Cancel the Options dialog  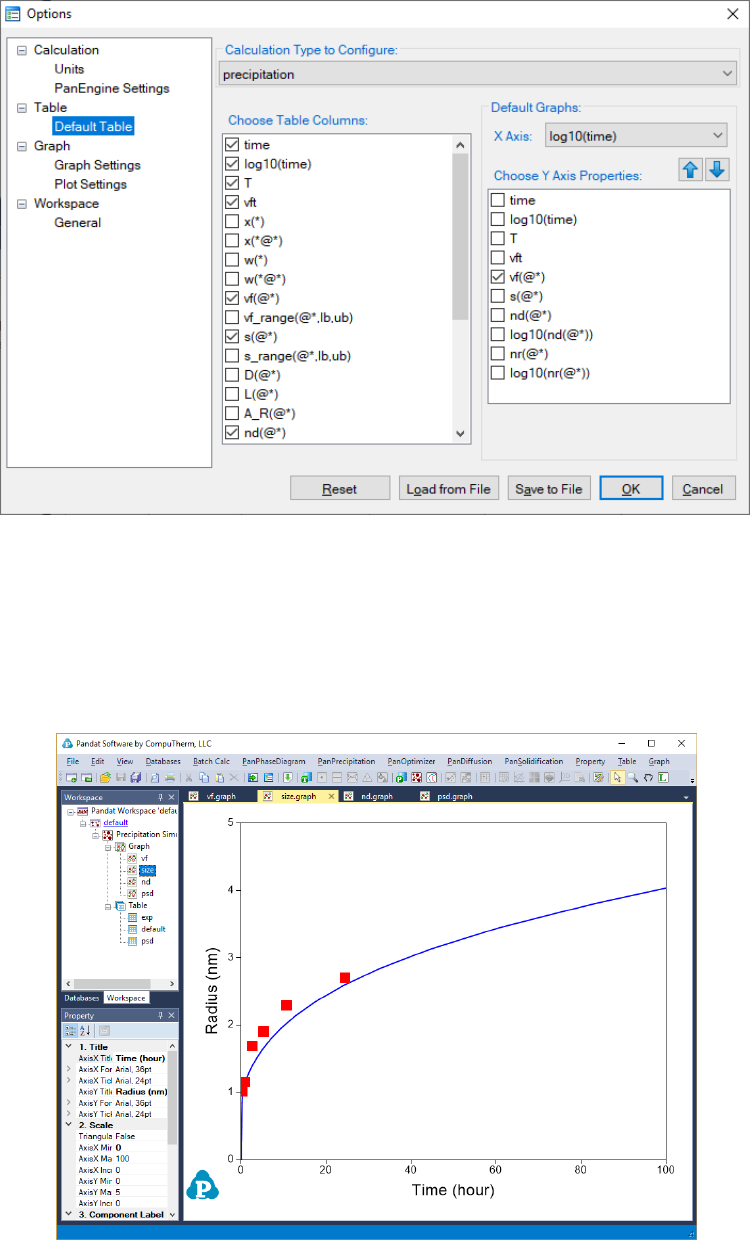pyautogui.click(x=704, y=489)
